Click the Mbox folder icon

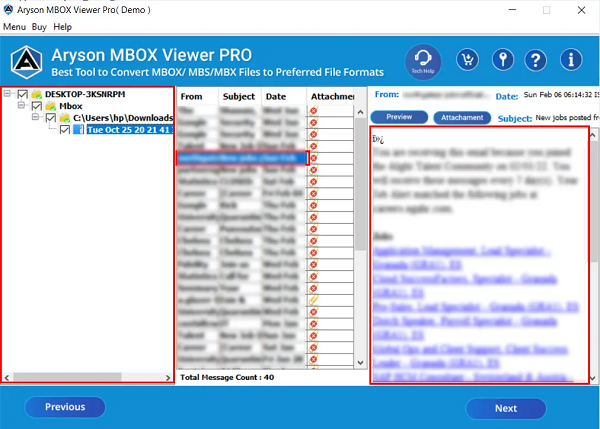[x=51, y=106]
